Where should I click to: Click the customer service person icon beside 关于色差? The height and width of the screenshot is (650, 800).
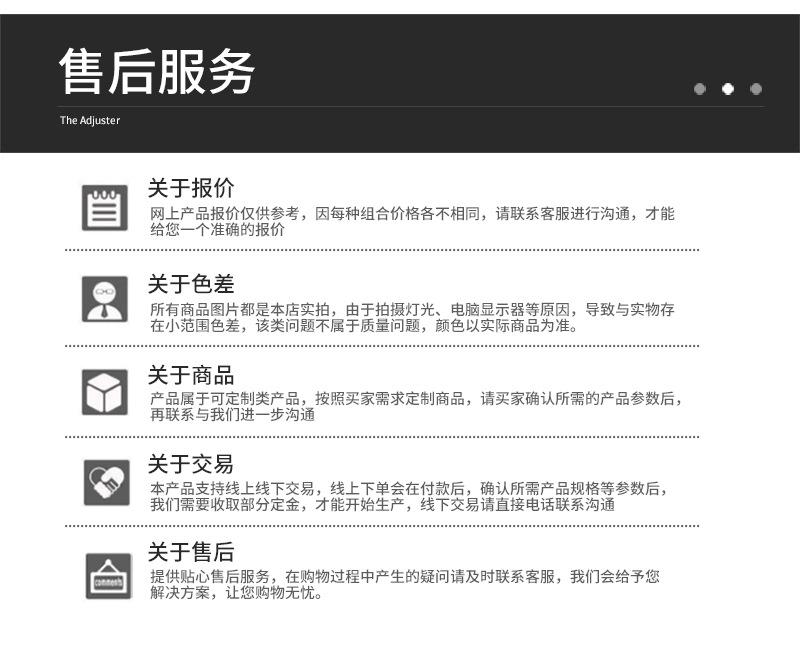tap(105, 299)
